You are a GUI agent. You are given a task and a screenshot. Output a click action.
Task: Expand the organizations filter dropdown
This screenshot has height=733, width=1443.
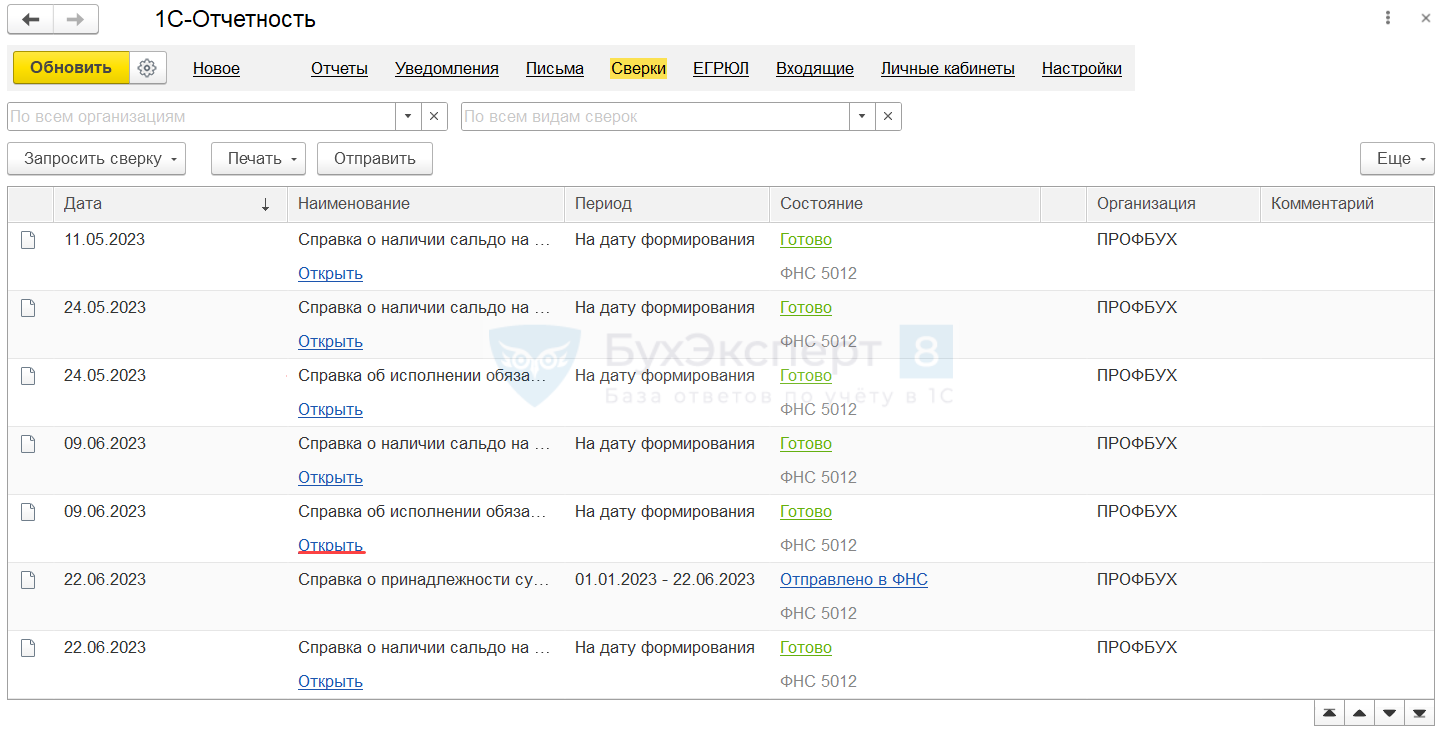[x=408, y=116]
